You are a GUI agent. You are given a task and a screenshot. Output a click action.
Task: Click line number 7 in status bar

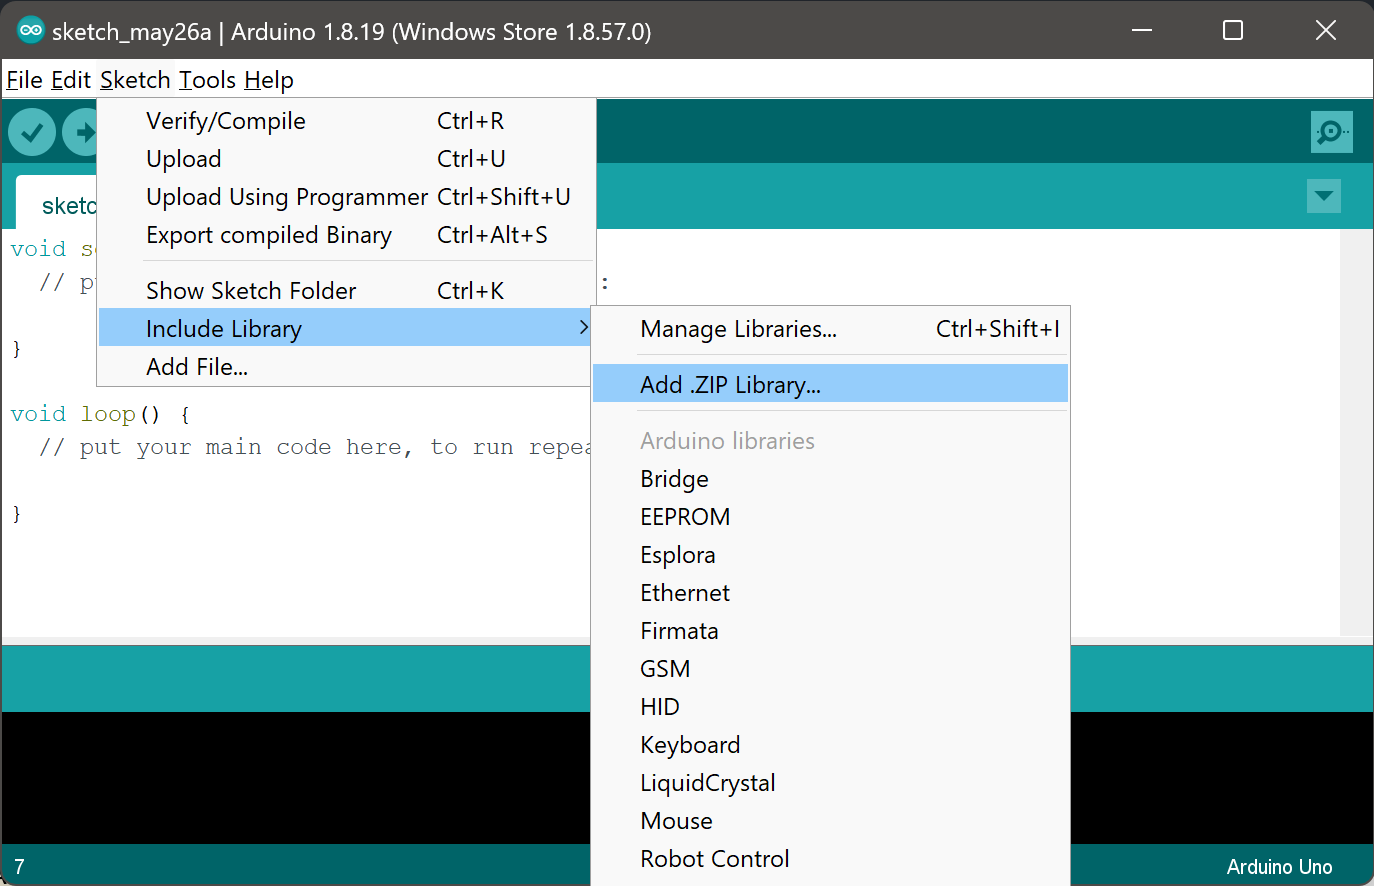pyautogui.click(x=19, y=867)
